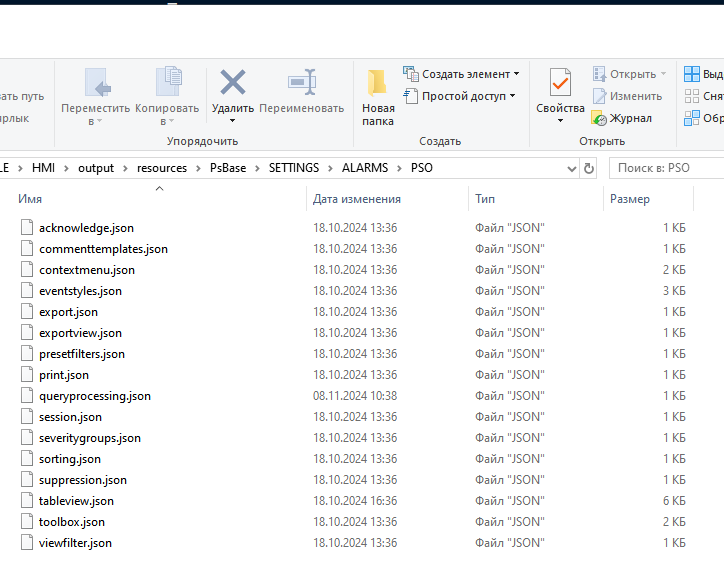Sort files by Дата изменения column header
The image size is (724, 563).
tap(357, 199)
